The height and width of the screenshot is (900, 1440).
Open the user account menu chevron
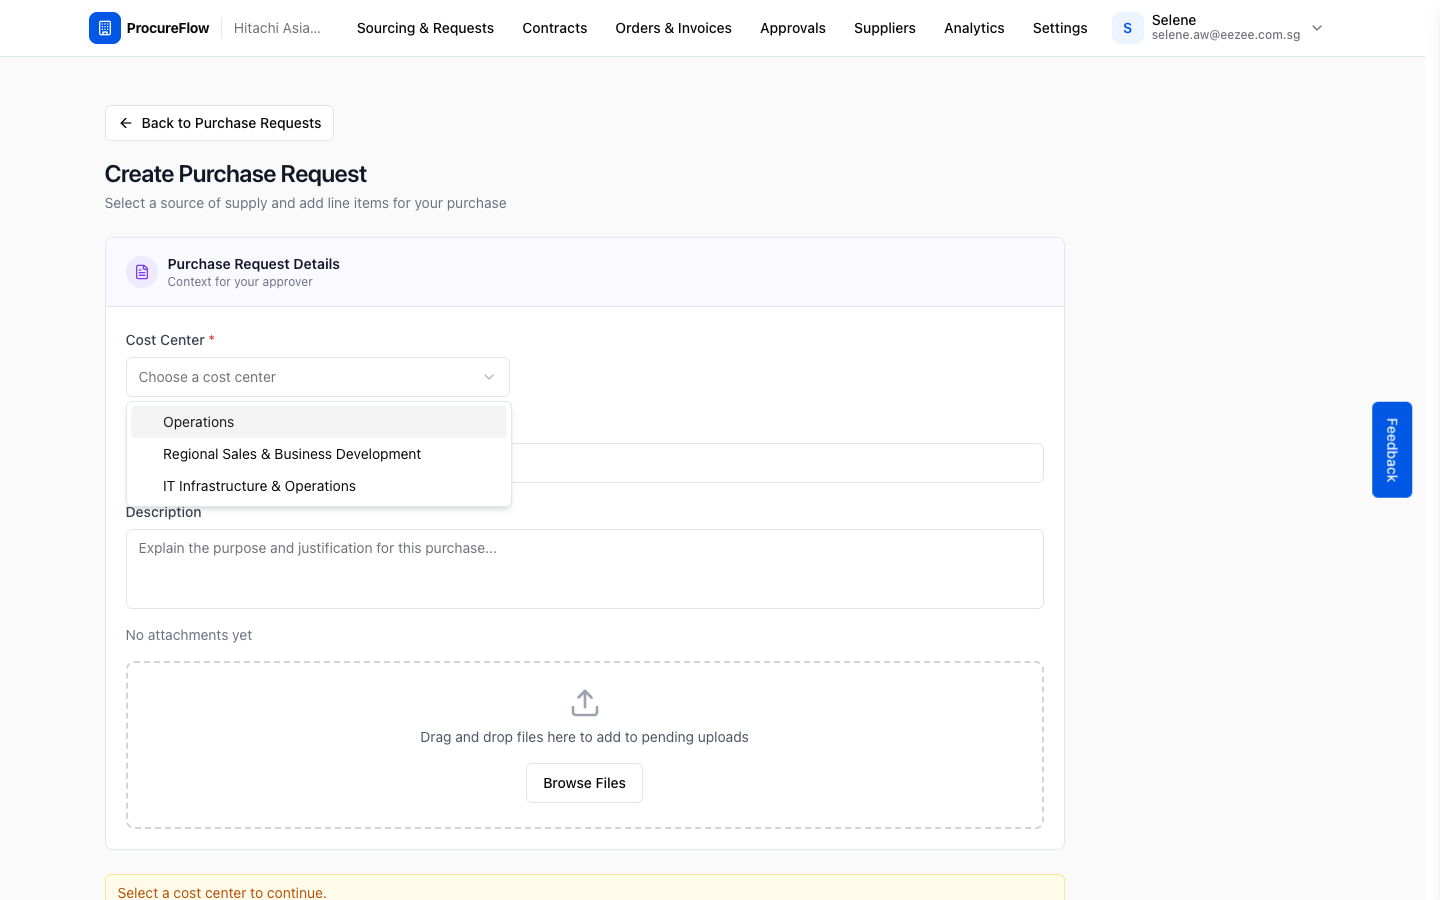coord(1317,28)
